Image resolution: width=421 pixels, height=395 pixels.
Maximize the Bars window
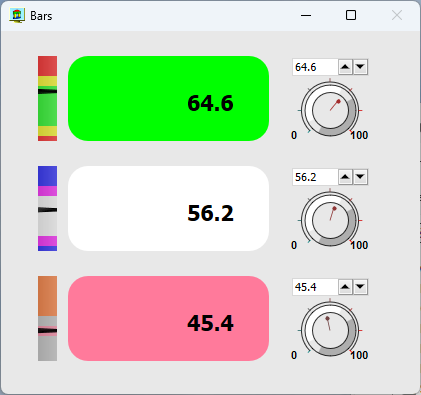tap(351, 15)
